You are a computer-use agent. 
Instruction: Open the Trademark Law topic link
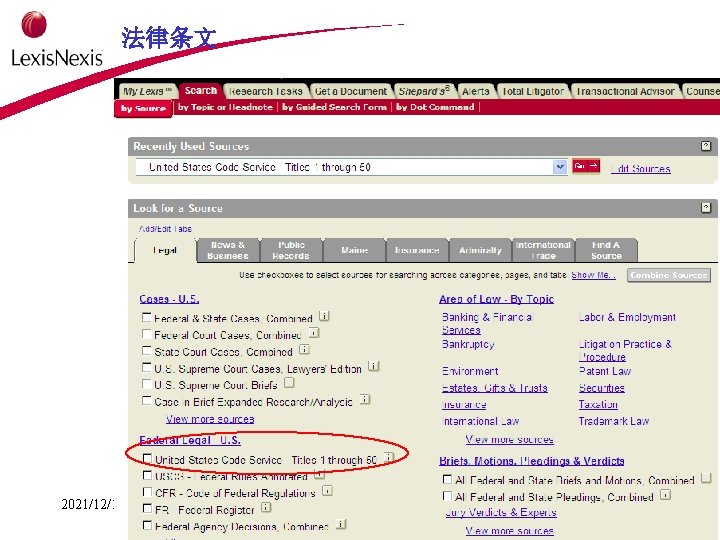tap(614, 421)
